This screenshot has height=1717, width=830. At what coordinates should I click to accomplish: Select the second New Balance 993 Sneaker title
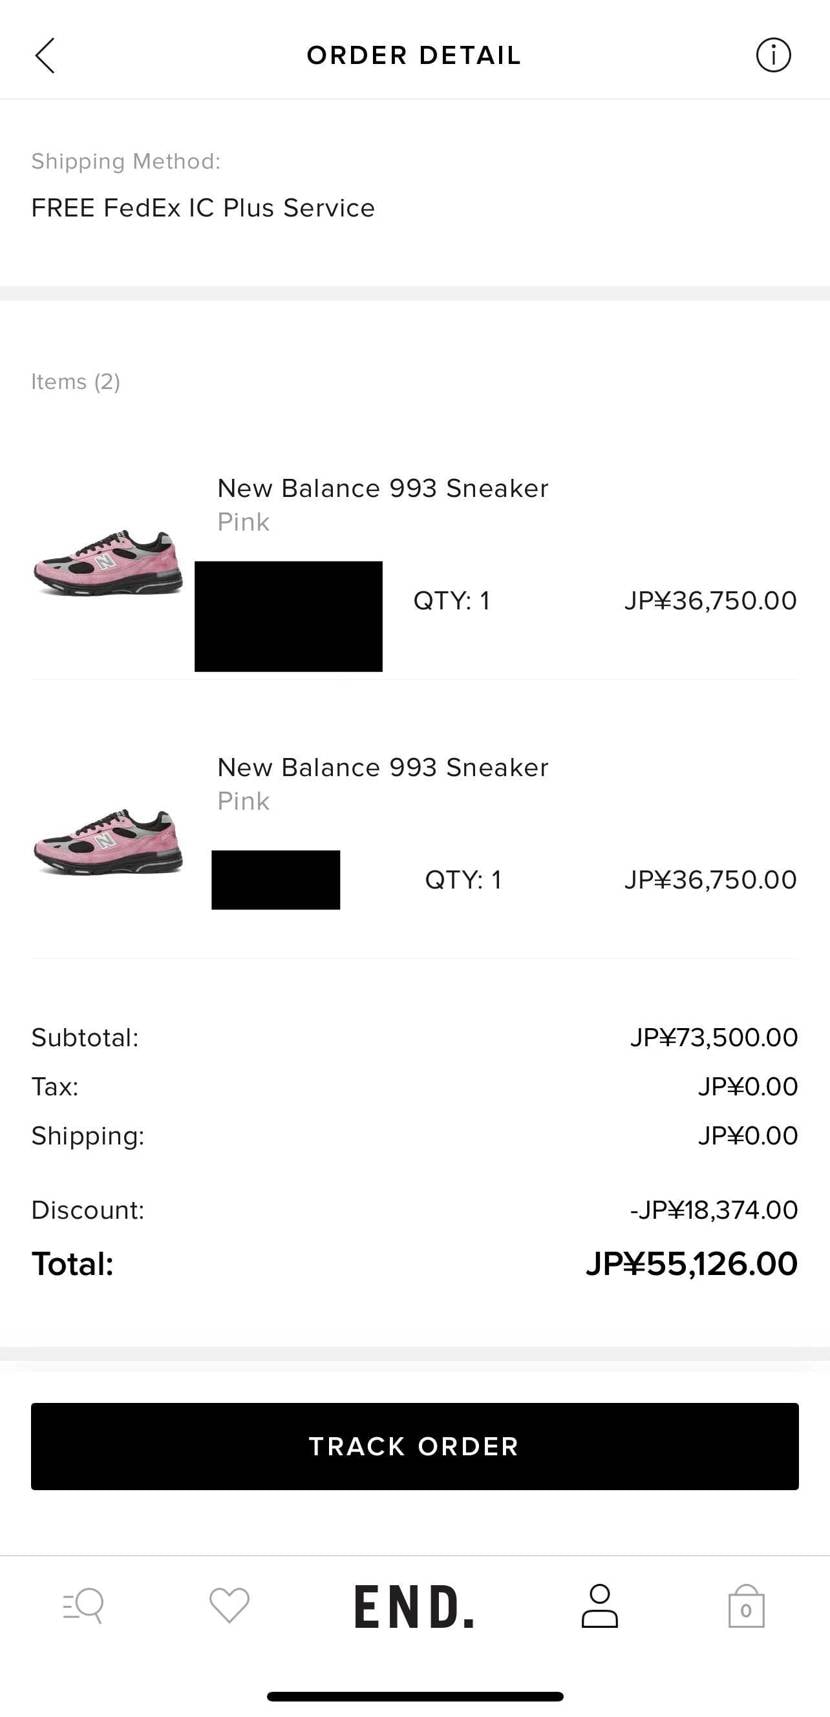tap(383, 767)
